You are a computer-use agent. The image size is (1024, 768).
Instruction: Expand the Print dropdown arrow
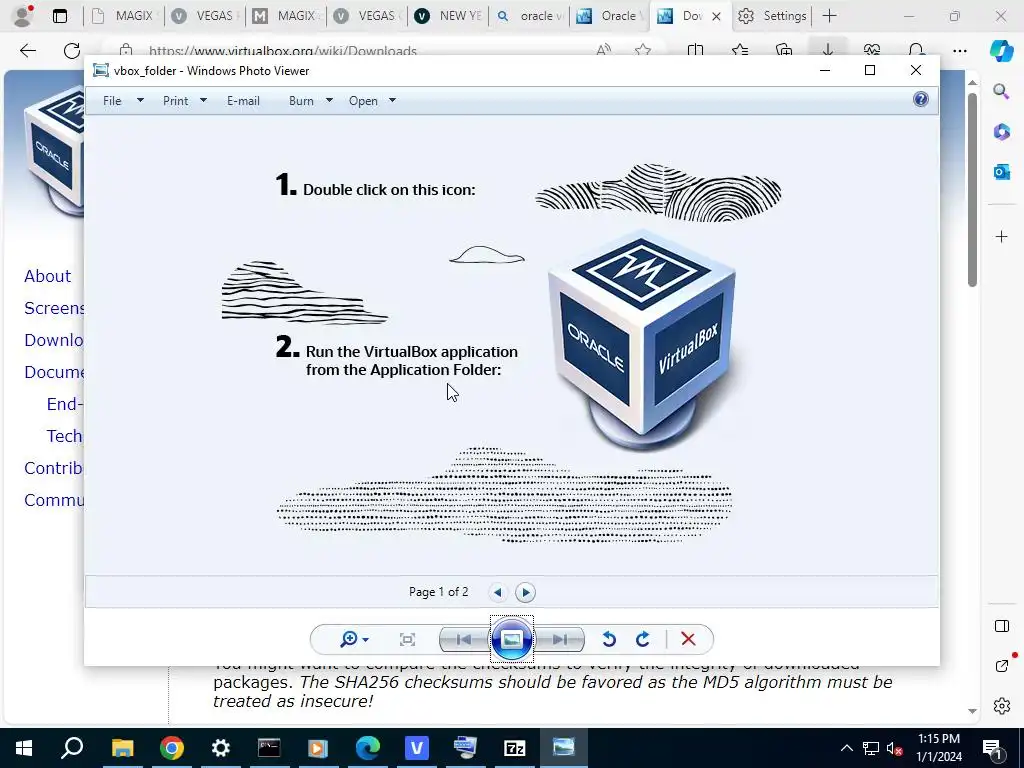(x=203, y=101)
